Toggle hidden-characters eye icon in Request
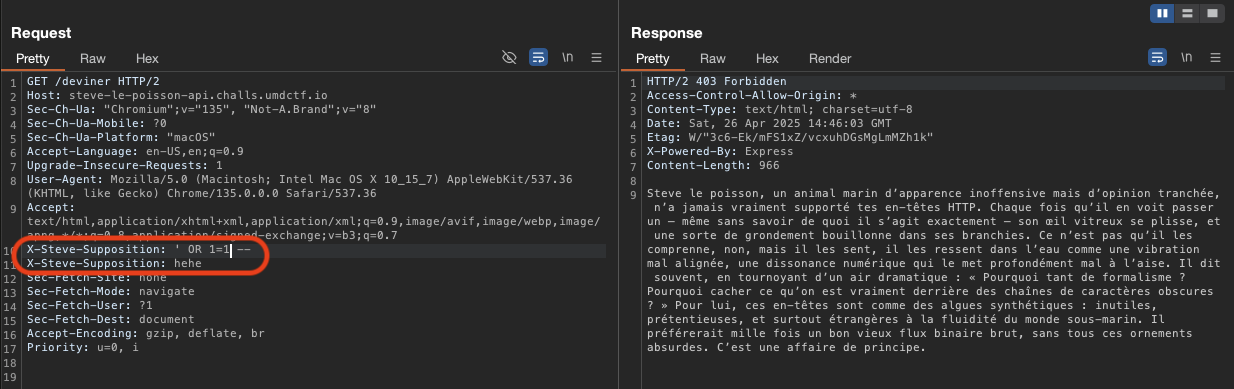 pos(509,58)
